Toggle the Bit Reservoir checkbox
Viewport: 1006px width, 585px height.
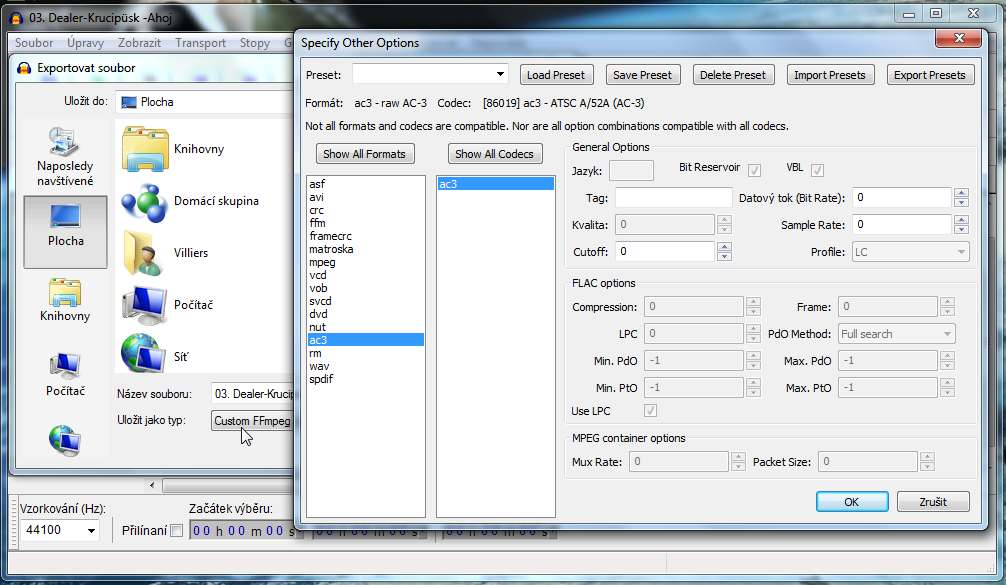[755, 170]
